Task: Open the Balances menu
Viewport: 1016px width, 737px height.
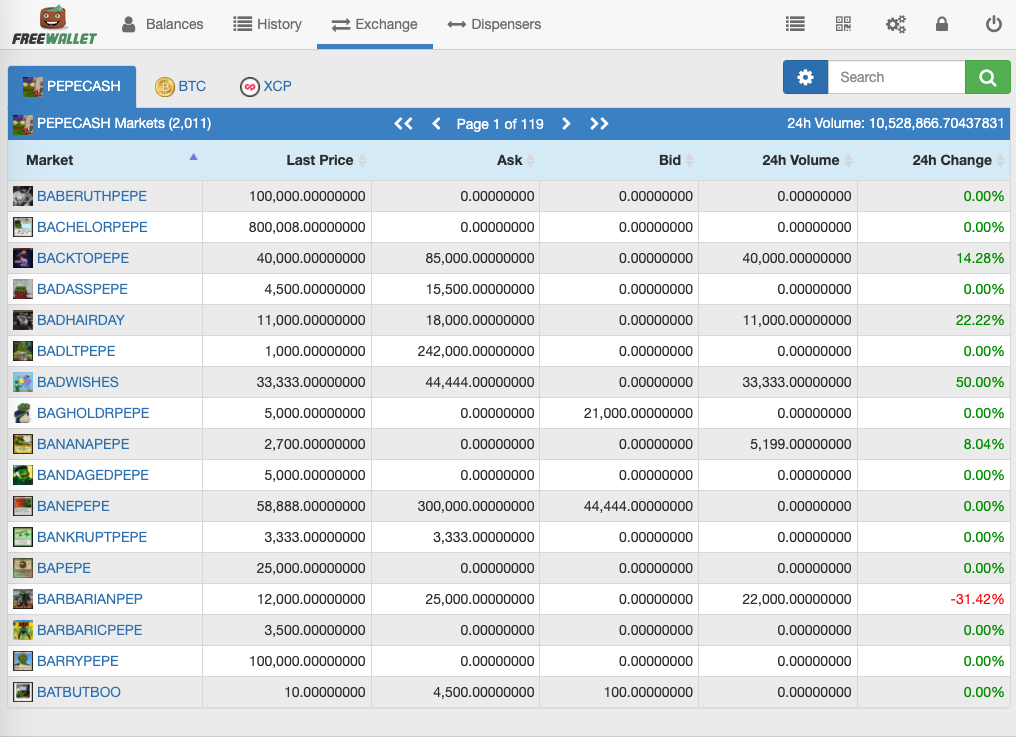Action: point(162,24)
